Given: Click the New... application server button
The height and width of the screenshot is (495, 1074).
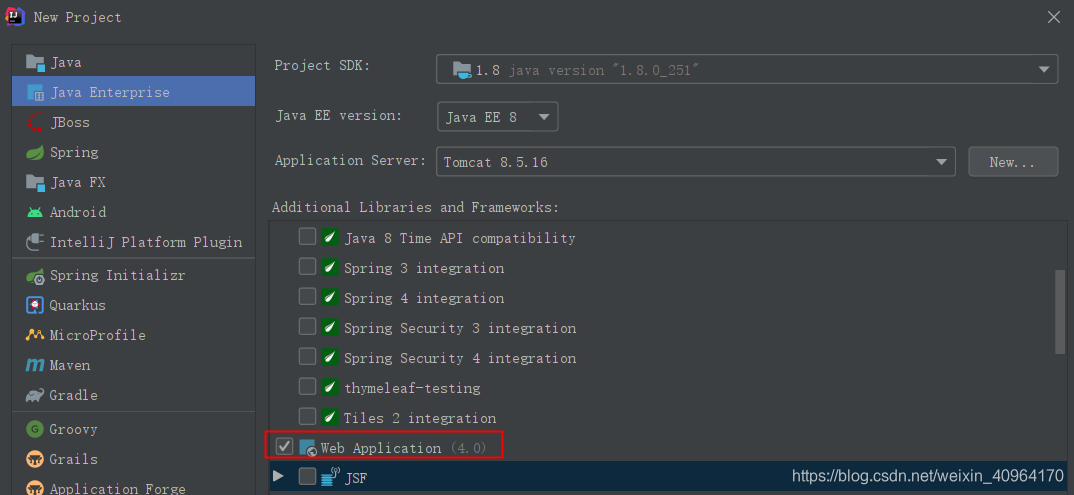Looking at the screenshot, I should click(x=1013, y=162).
